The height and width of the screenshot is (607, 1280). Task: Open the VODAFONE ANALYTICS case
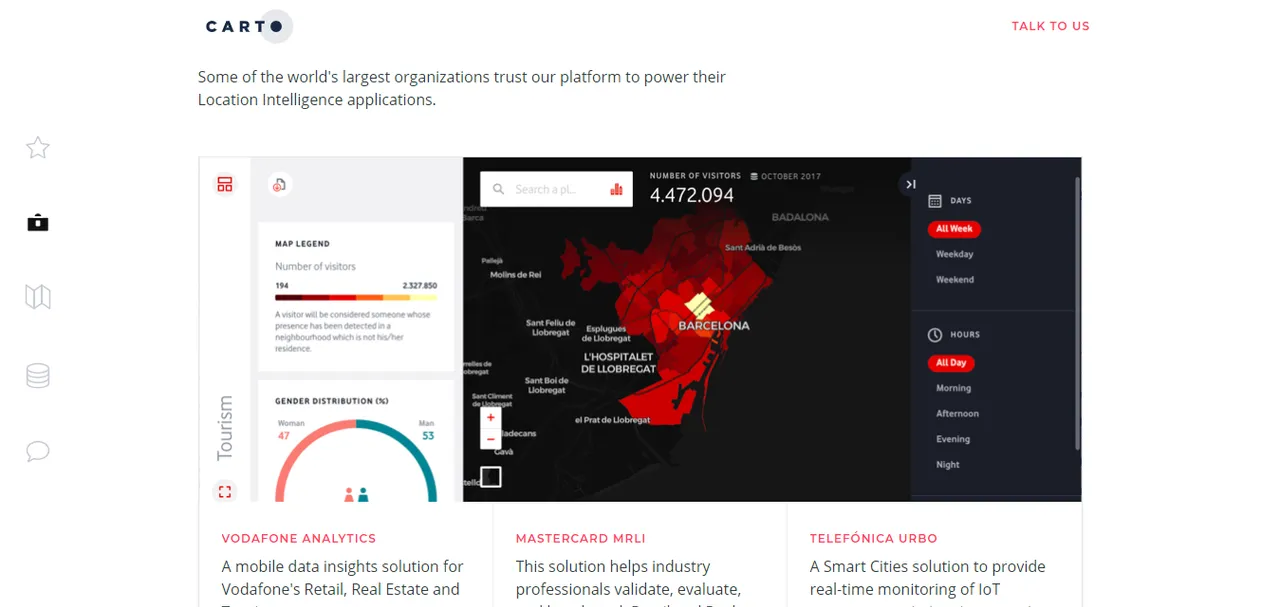299,538
